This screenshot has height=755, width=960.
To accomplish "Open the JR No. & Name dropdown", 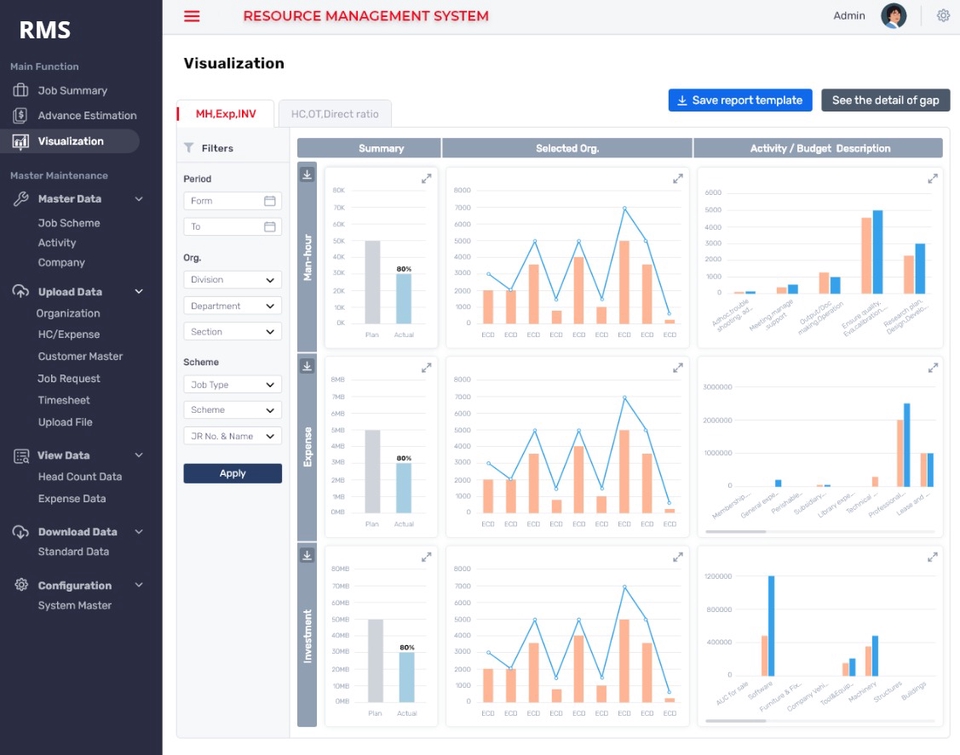I will (x=233, y=436).
